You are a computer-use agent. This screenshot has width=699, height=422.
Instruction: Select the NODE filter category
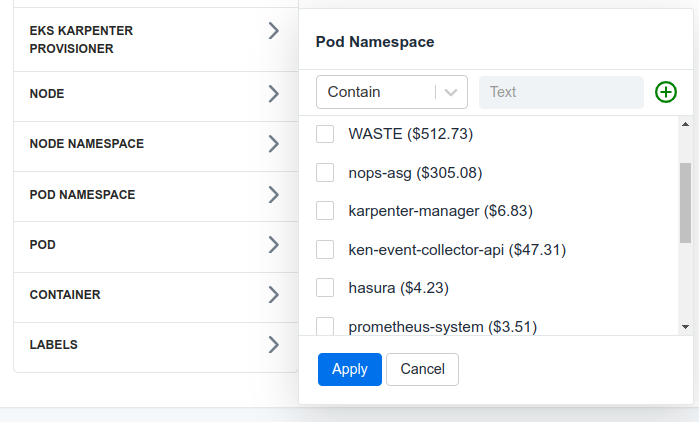(156, 96)
